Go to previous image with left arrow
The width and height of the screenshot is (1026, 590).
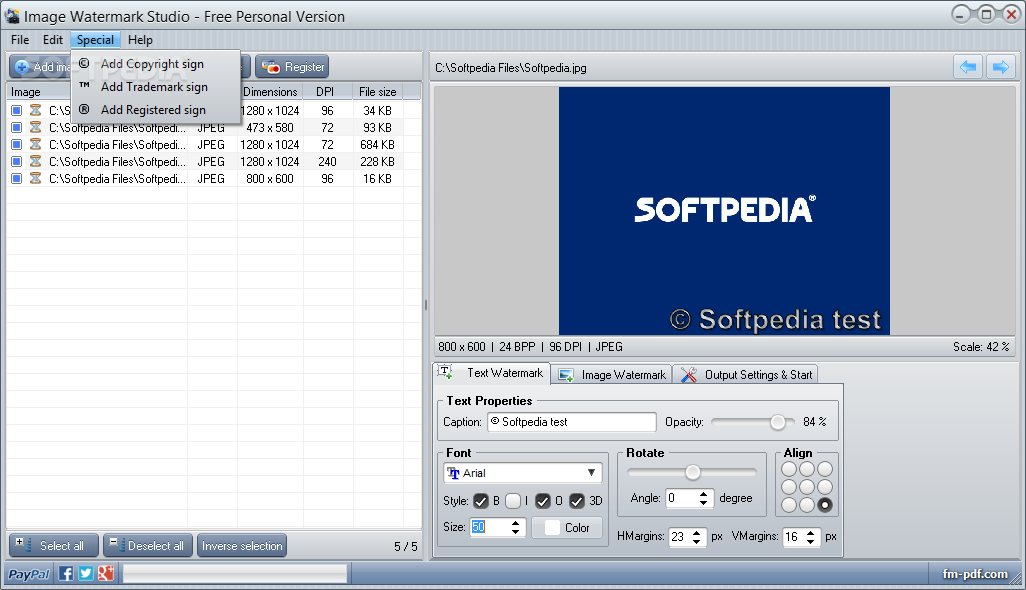pos(968,67)
